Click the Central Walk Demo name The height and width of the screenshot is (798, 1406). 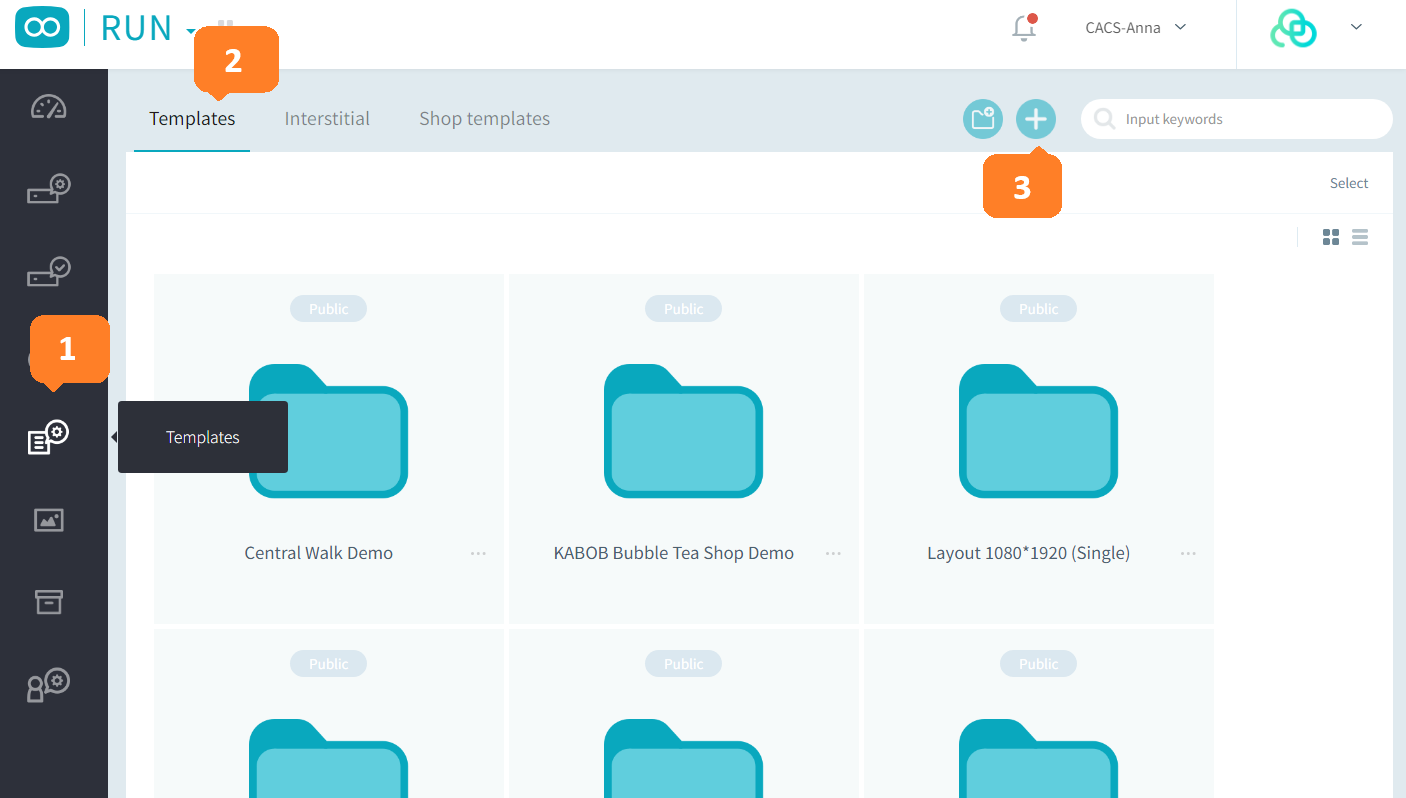coord(319,553)
